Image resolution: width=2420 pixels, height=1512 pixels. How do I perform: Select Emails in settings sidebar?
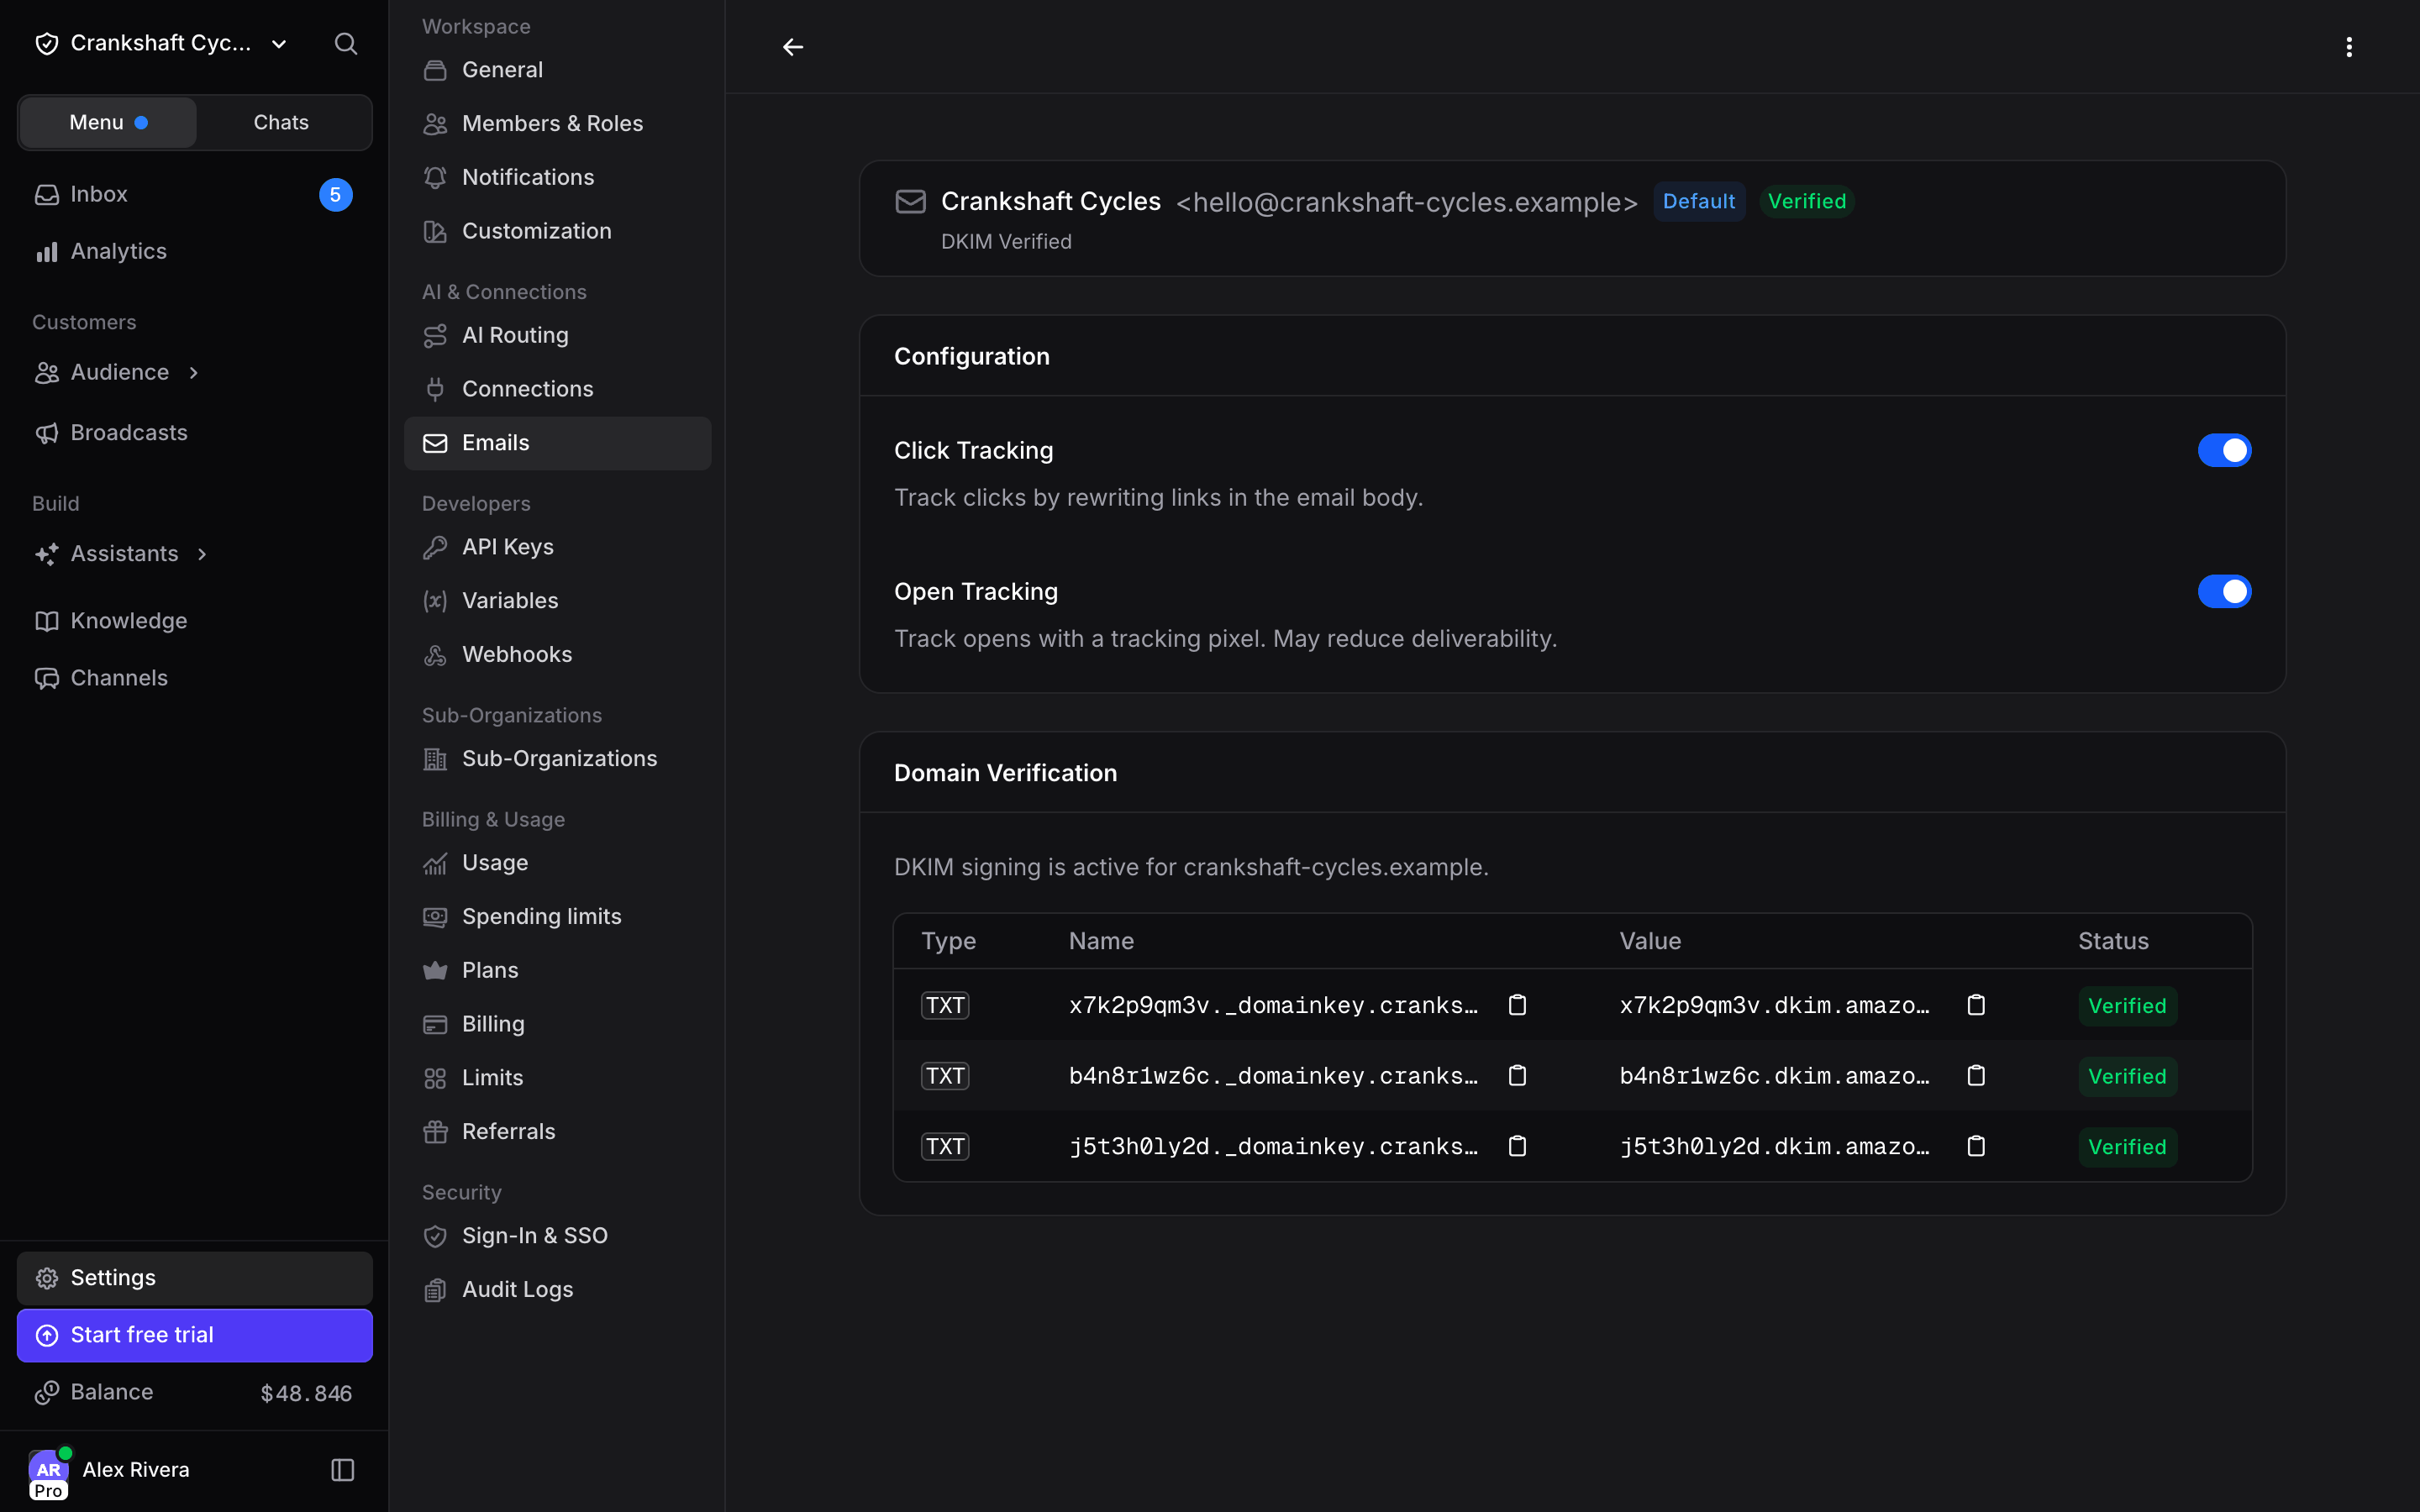tap(557, 443)
